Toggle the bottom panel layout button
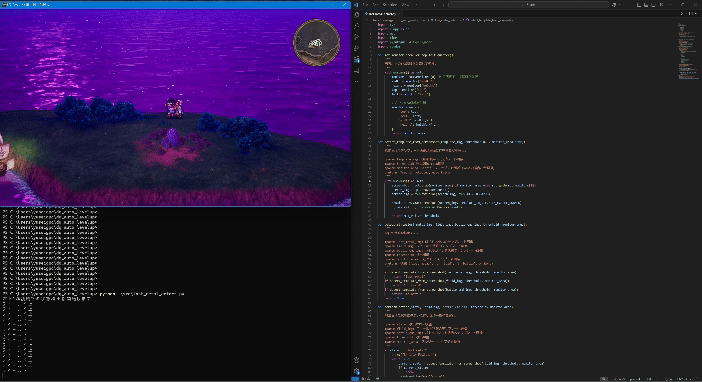Screen dimensions: 702x382 (646, 4)
